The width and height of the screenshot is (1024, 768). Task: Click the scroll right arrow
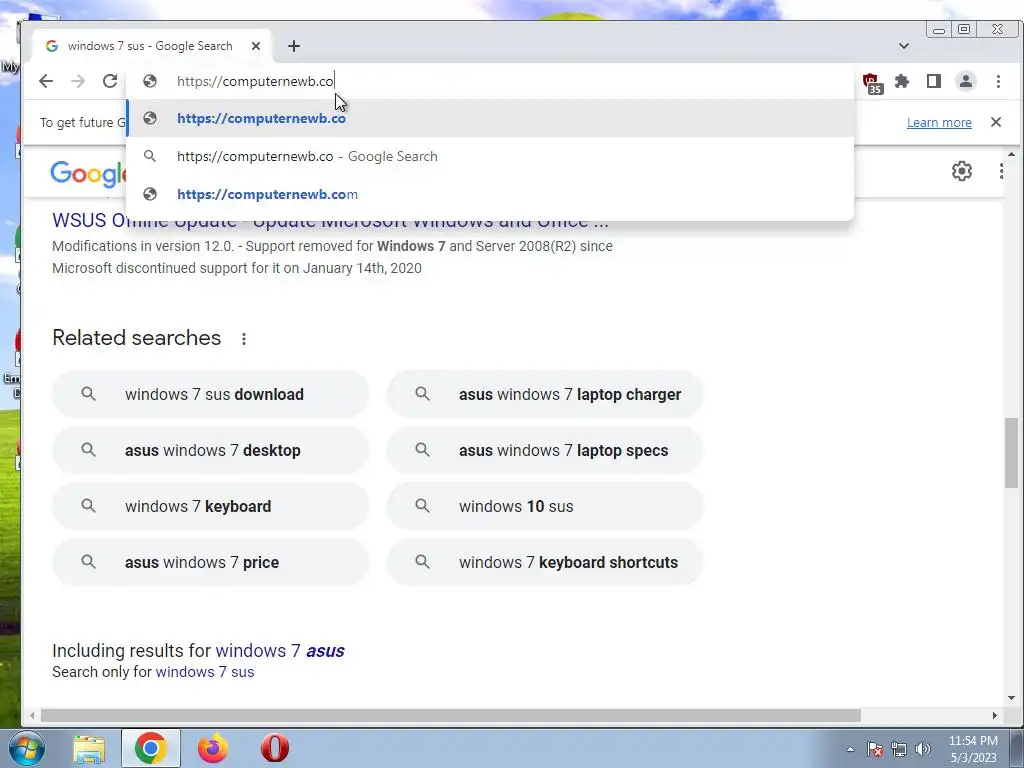[x=995, y=716]
